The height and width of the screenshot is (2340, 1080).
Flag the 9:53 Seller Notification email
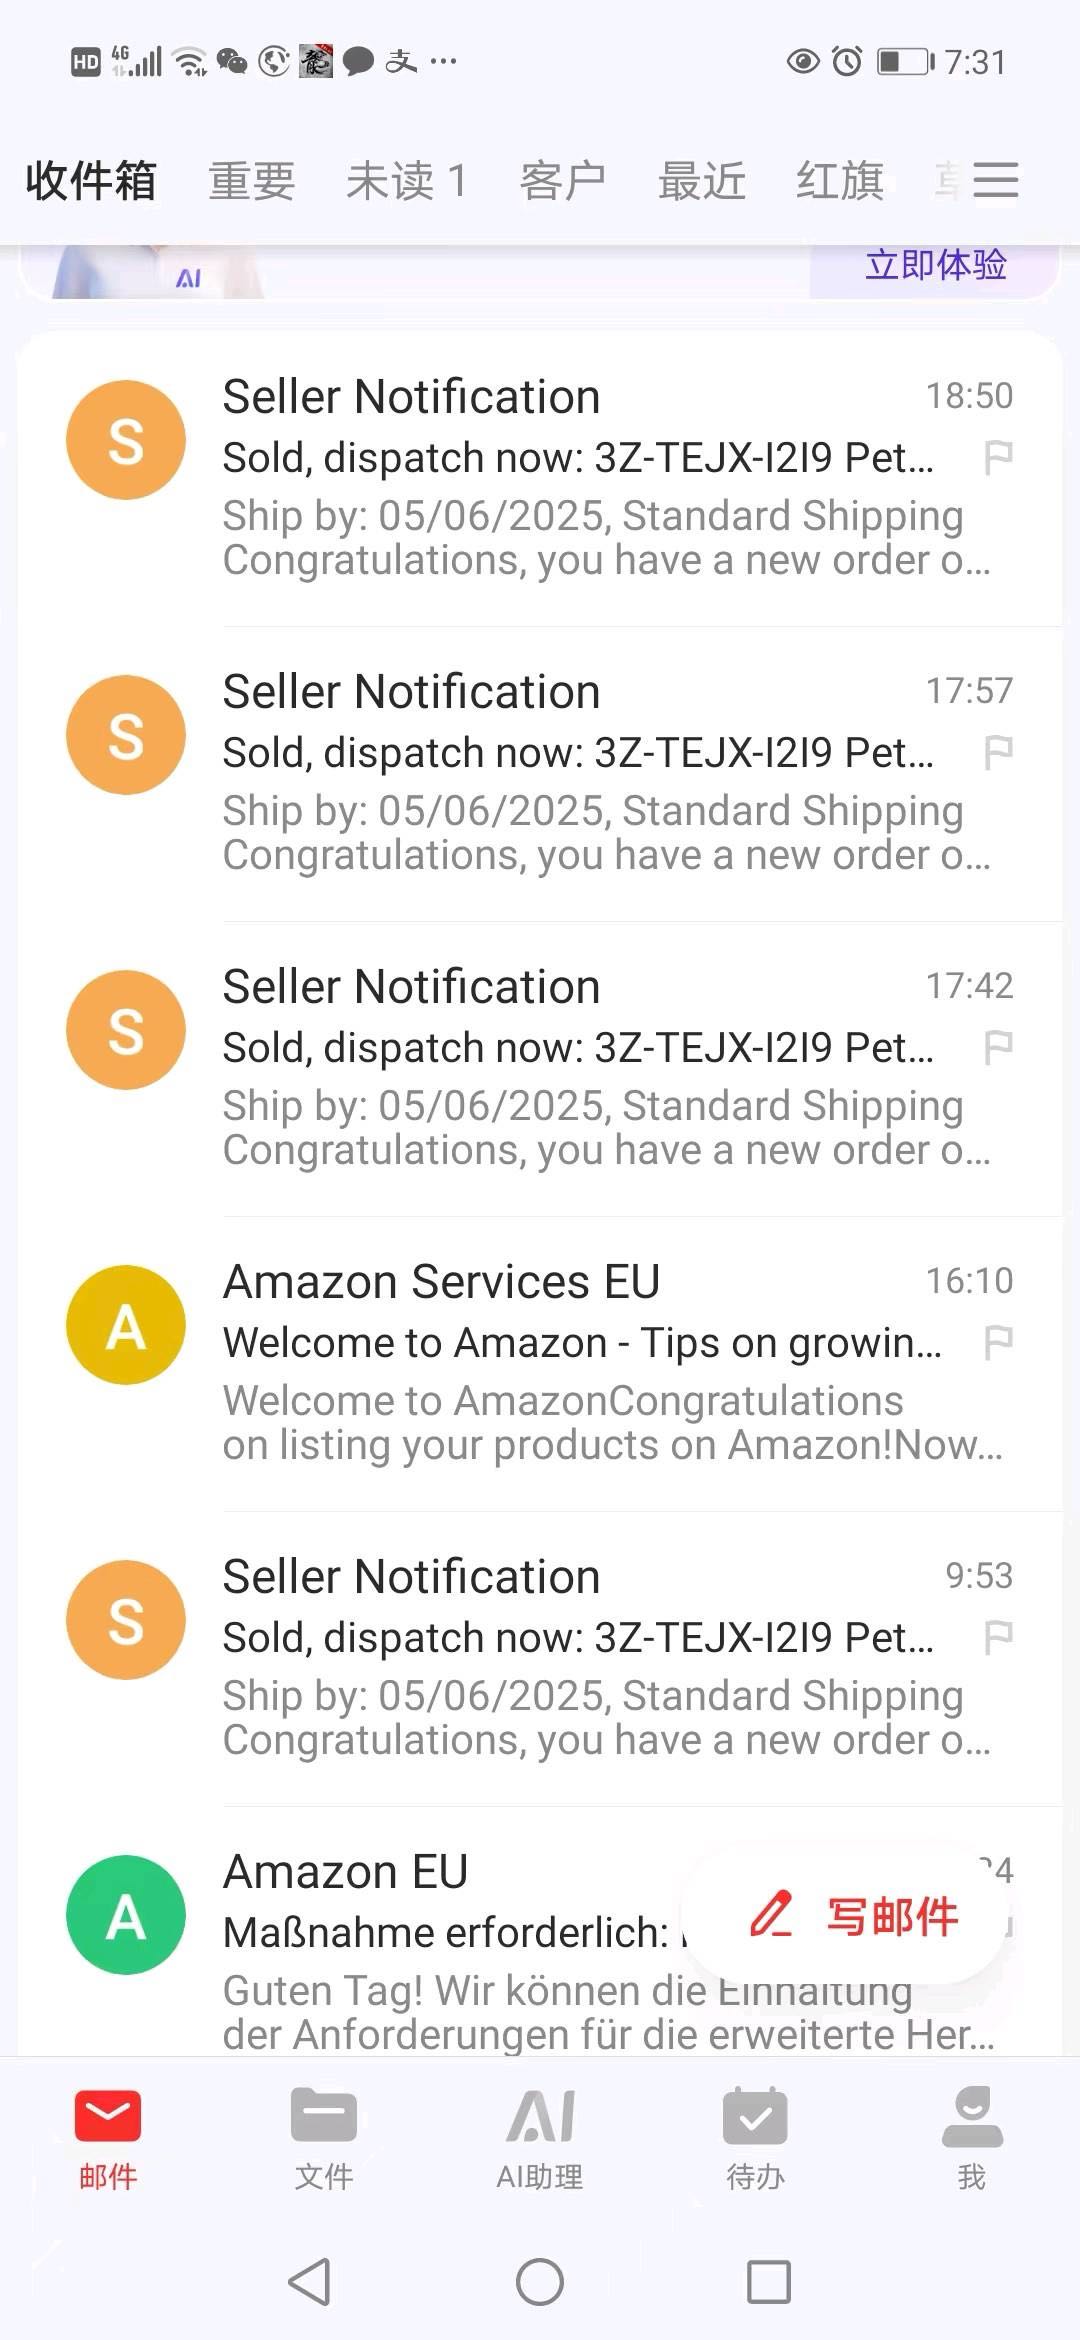tap(999, 1637)
